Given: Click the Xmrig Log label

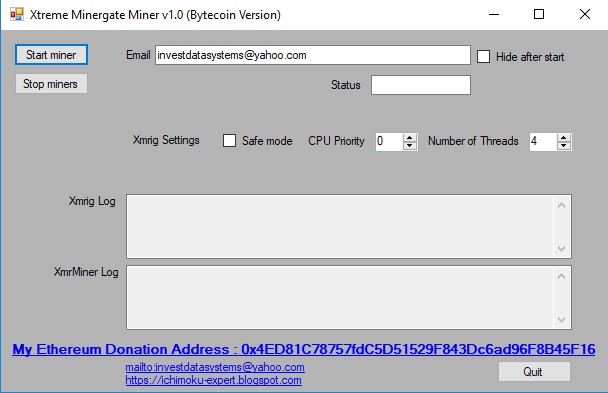Looking at the screenshot, I should 92,201.
